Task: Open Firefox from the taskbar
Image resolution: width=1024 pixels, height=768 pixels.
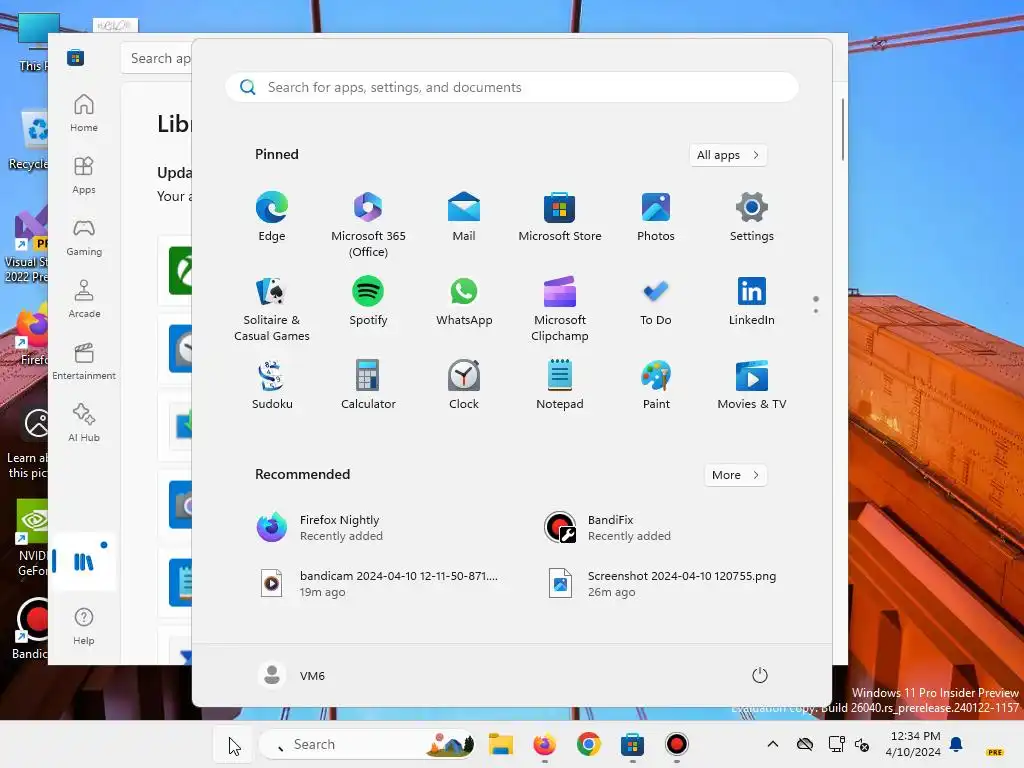Action: pyautogui.click(x=545, y=744)
